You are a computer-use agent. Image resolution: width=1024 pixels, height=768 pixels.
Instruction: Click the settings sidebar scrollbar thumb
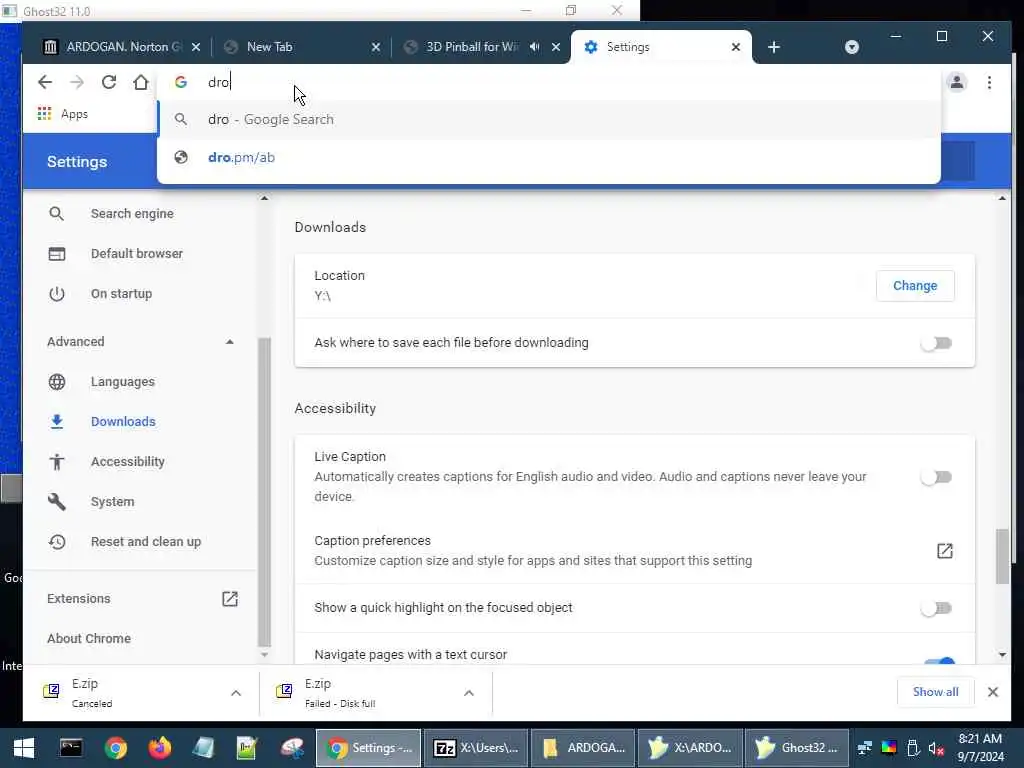[264, 491]
